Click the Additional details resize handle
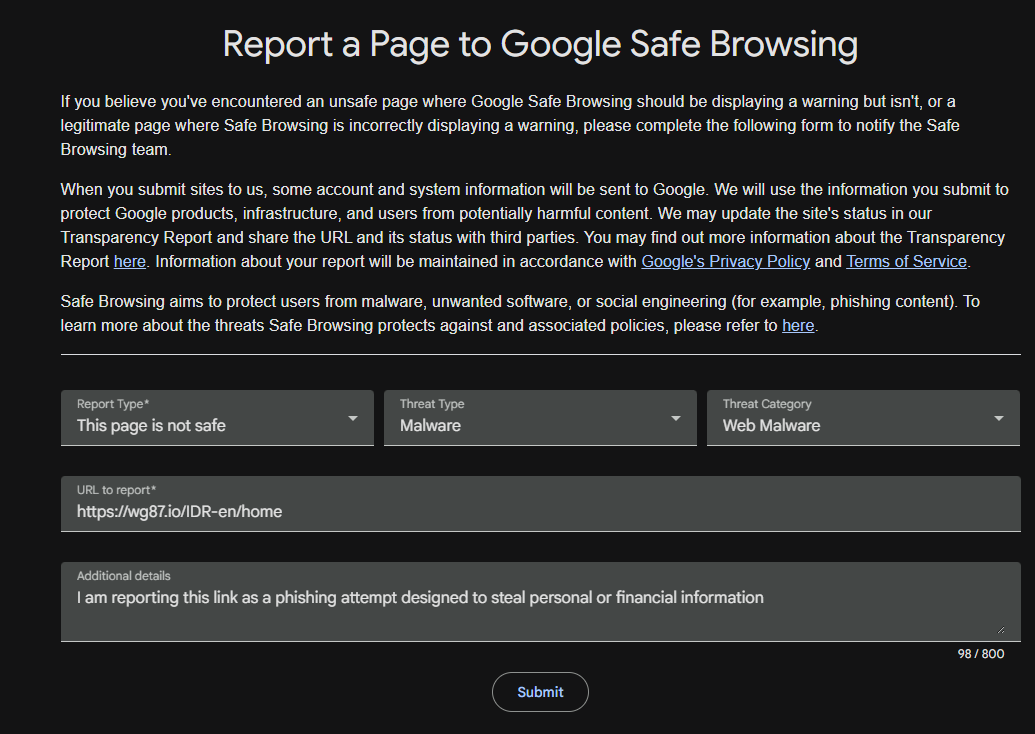 pyautogui.click(x=1001, y=630)
